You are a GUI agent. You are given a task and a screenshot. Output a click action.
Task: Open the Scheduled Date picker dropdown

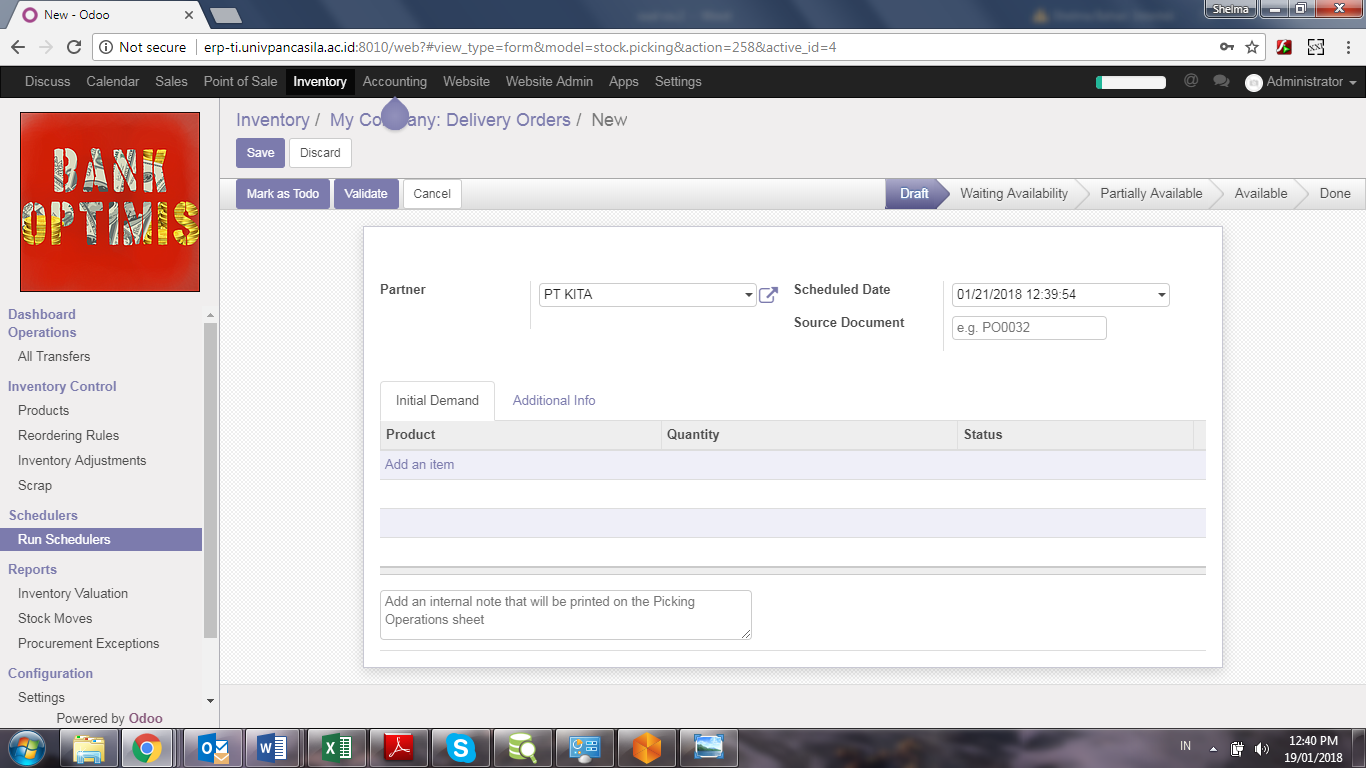1161,295
